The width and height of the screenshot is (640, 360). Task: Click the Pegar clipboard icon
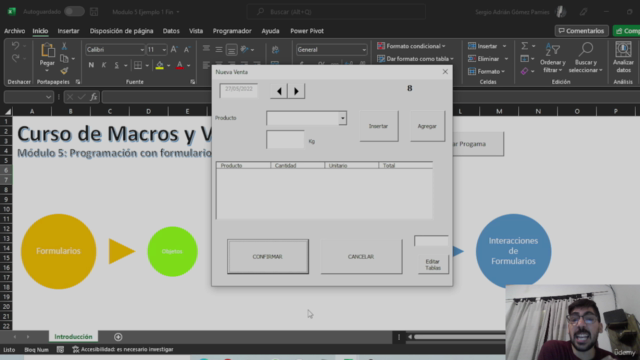tap(47, 50)
